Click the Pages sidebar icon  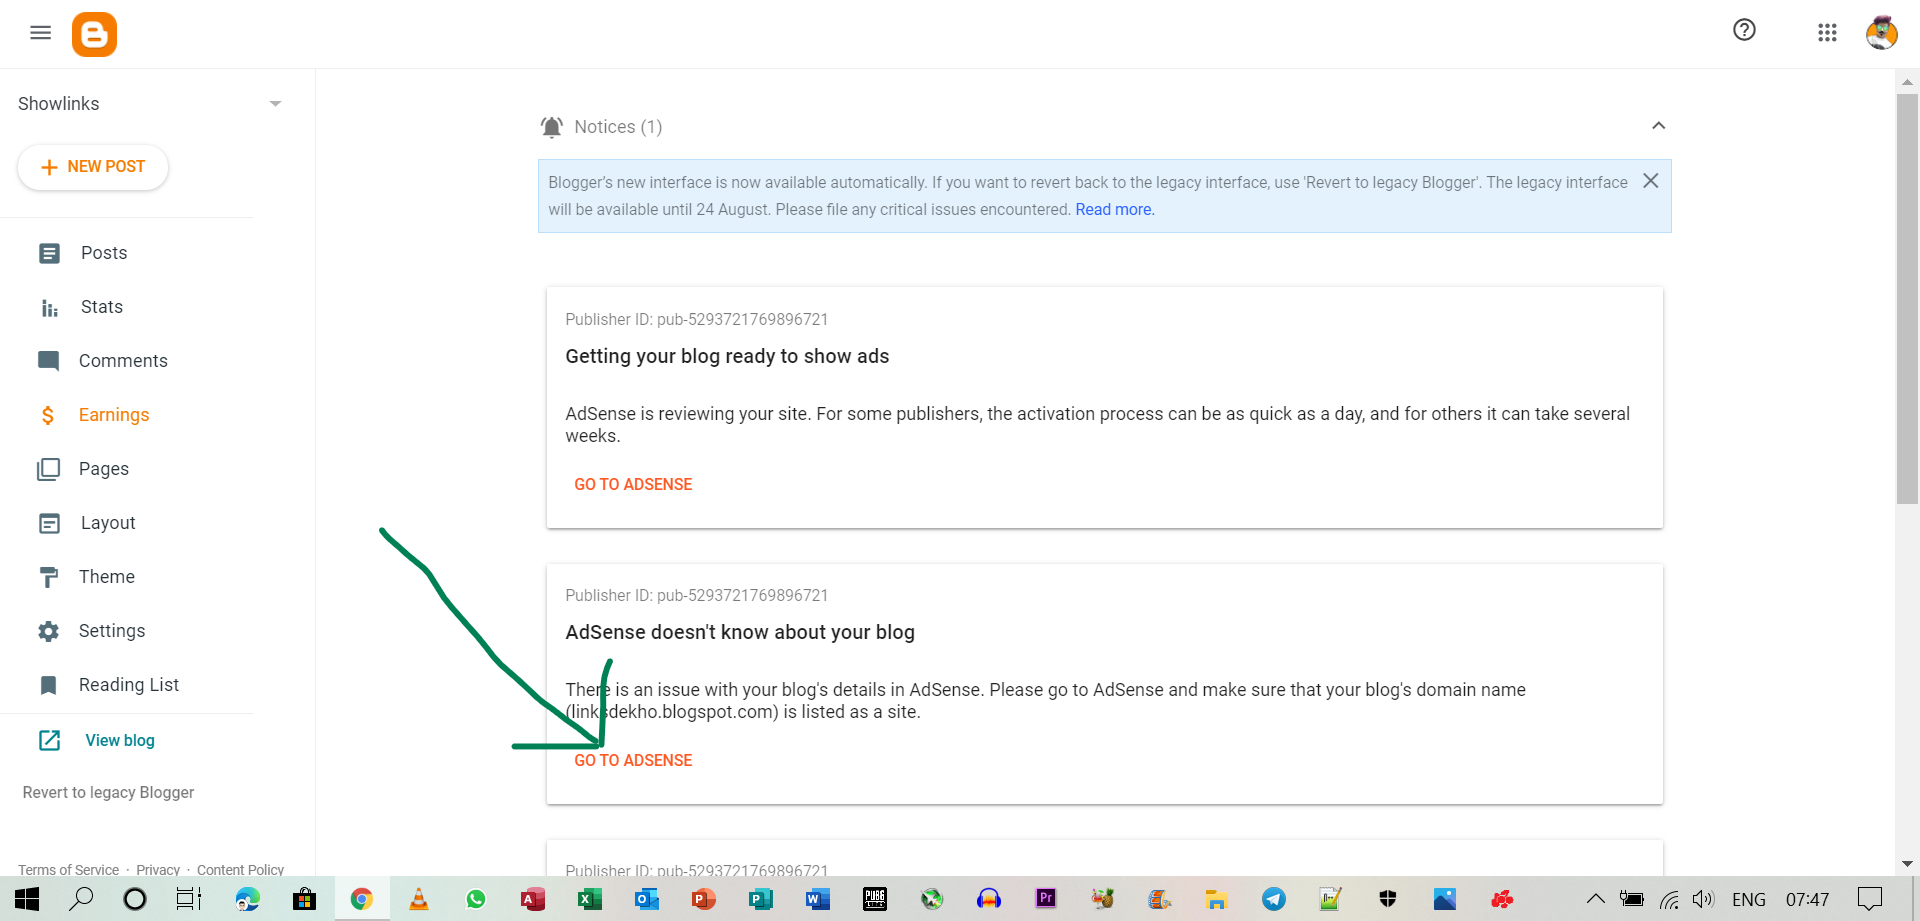point(48,469)
